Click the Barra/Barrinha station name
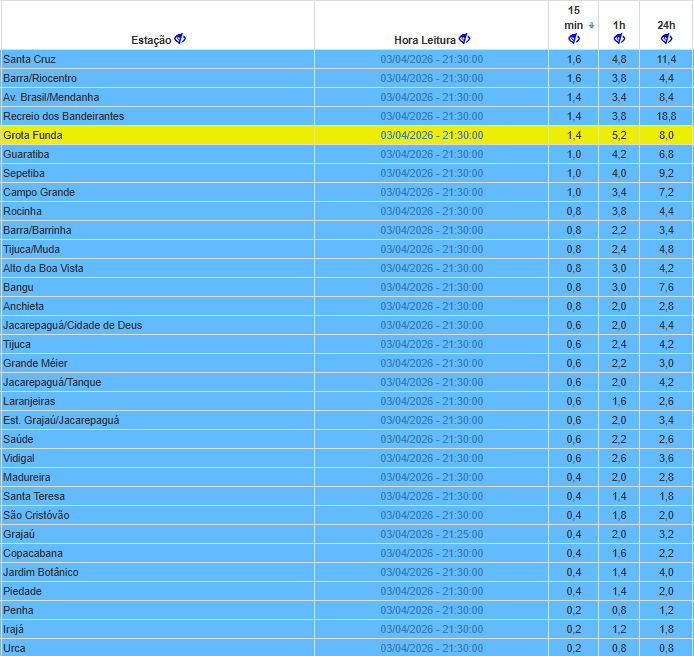The width and height of the screenshot is (694, 656). point(37,231)
